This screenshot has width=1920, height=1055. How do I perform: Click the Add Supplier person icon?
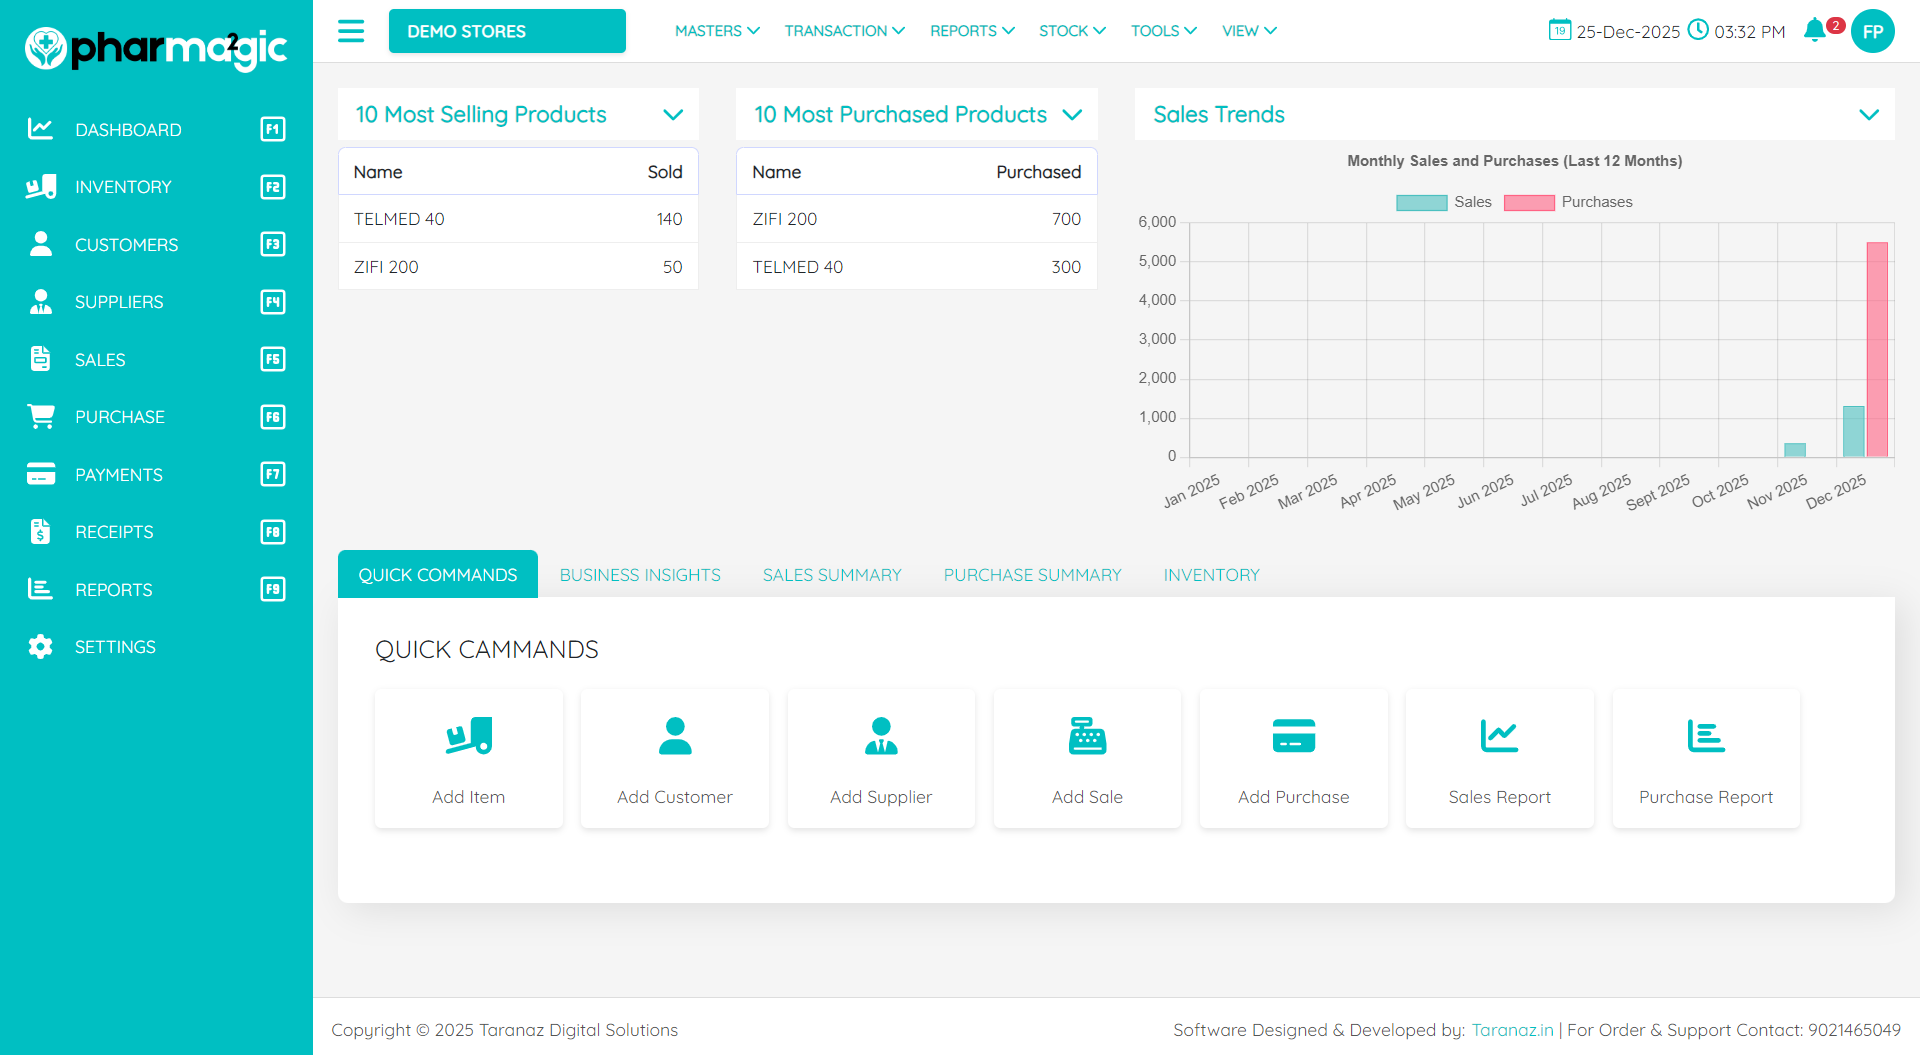[x=880, y=736]
